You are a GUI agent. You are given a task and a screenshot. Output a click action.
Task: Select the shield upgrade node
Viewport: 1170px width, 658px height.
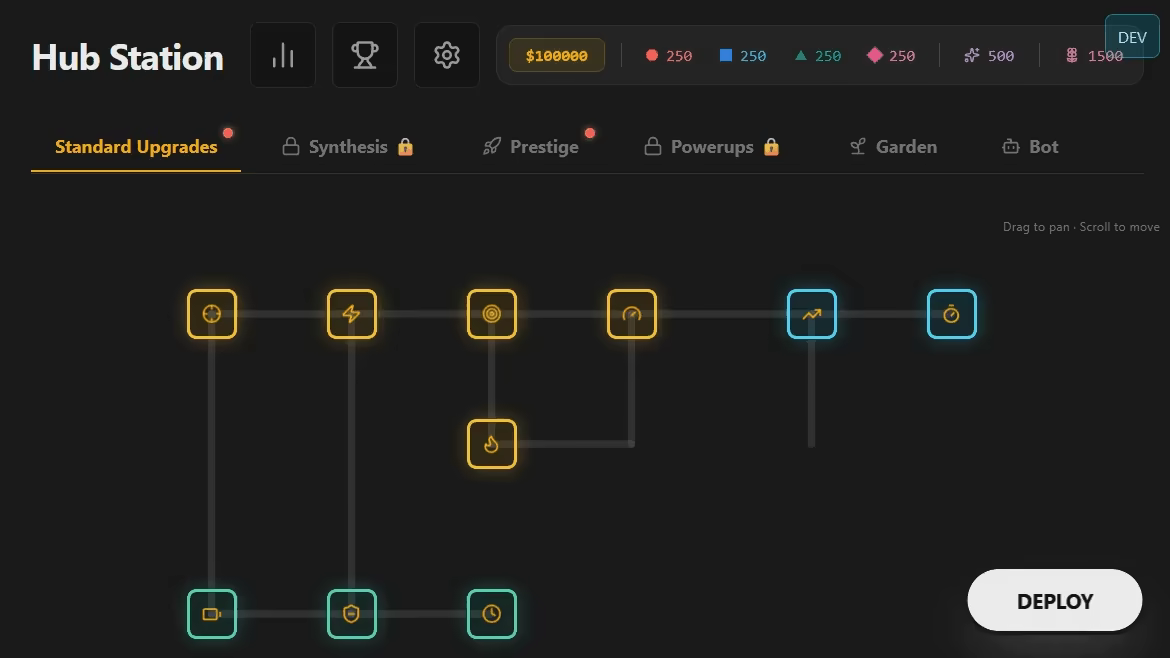(x=352, y=614)
